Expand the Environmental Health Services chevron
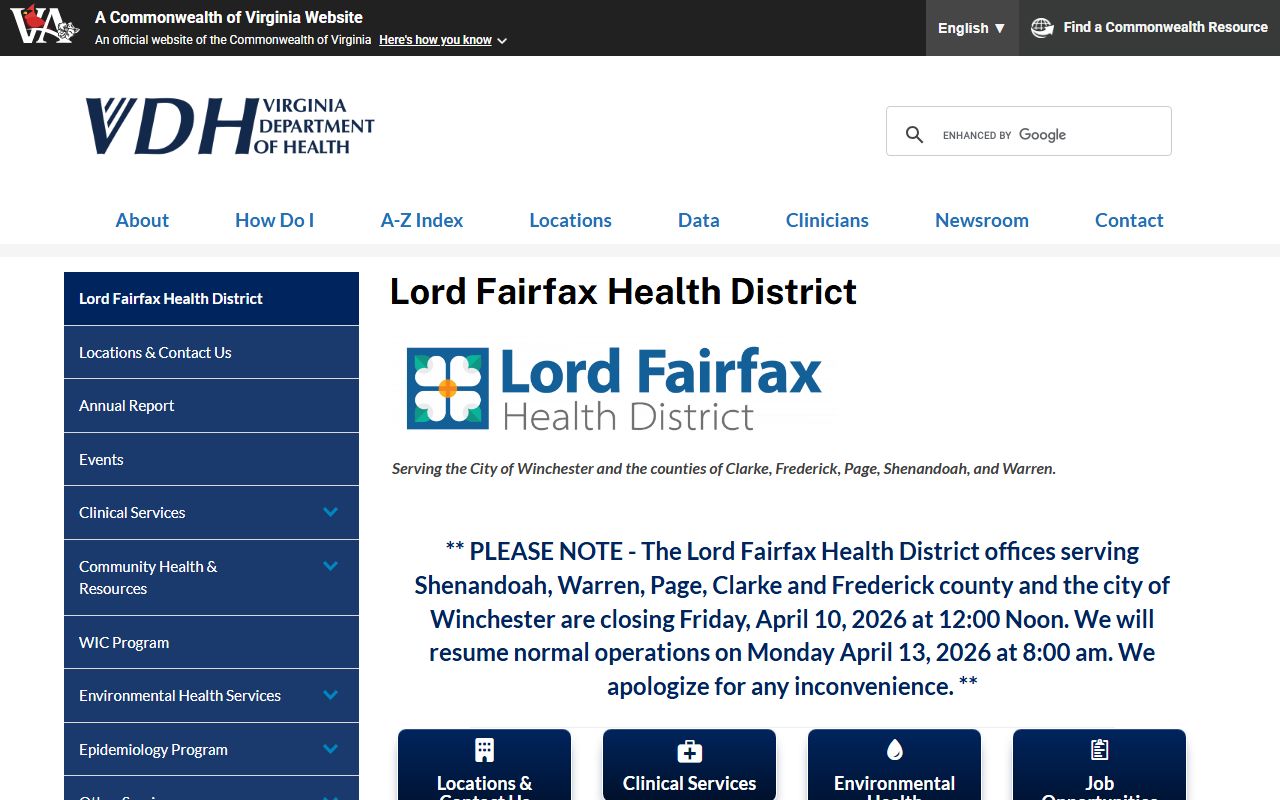The height and width of the screenshot is (800, 1280). (331, 695)
